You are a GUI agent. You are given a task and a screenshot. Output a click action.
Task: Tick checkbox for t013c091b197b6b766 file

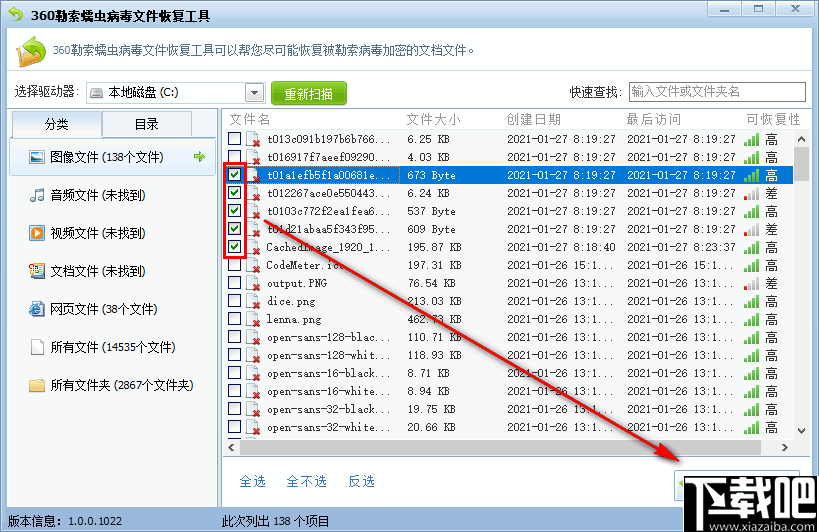pyautogui.click(x=235, y=138)
